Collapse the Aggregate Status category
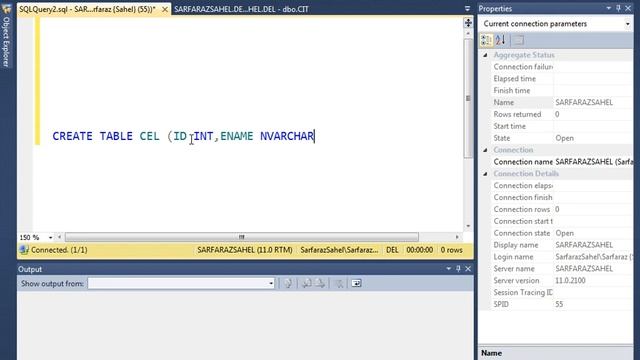Viewport: 640px width, 360px height. tap(485, 55)
